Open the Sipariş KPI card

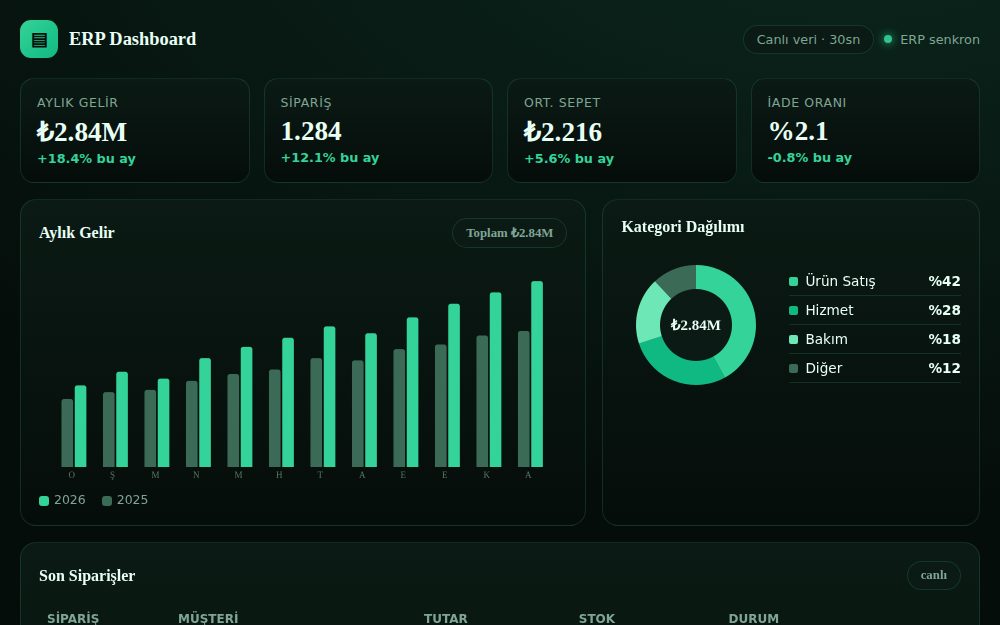pyautogui.click(x=378, y=131)
